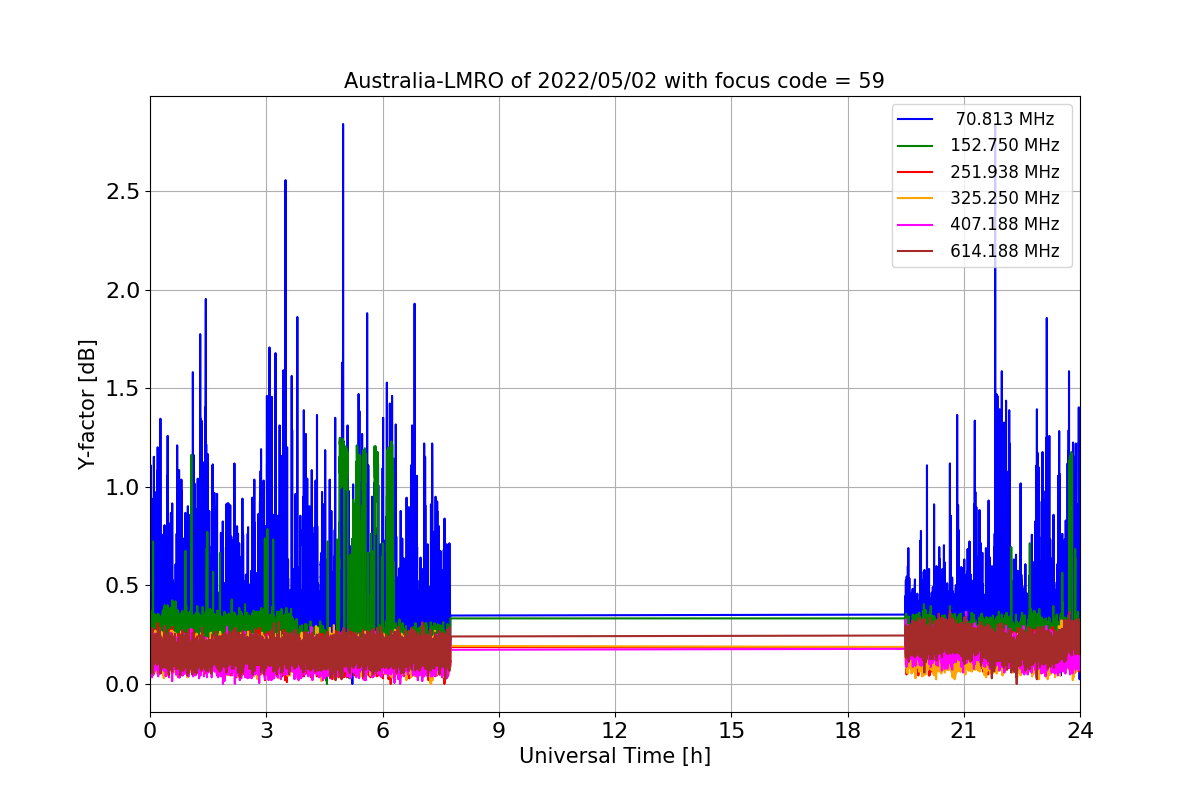The height and width of the screenshot is (800, 1200).
Task: Click the y-axis tick label 0.0
Action: [x=124, y=685]
